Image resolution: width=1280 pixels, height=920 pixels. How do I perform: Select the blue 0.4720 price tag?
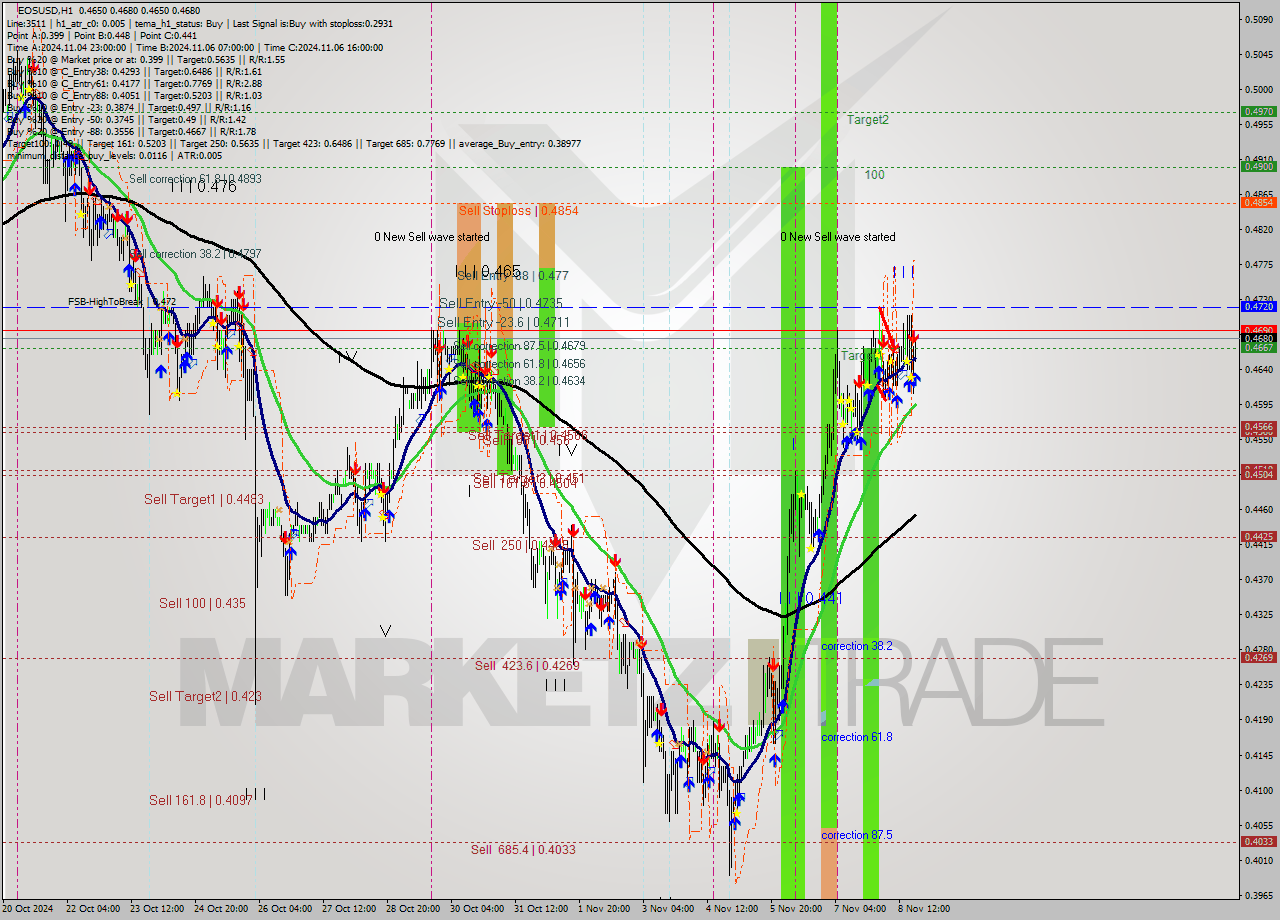click(x=1258, y=306)
